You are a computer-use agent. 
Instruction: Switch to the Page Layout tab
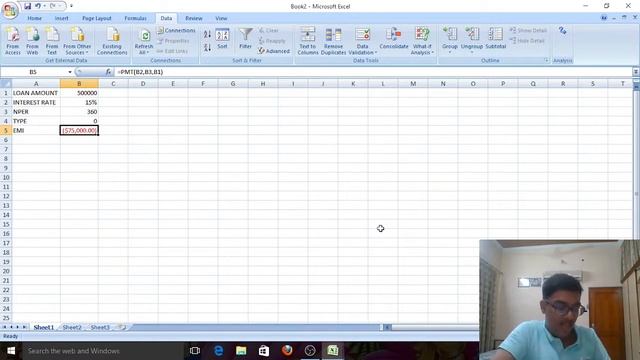(x=97, y=18)
